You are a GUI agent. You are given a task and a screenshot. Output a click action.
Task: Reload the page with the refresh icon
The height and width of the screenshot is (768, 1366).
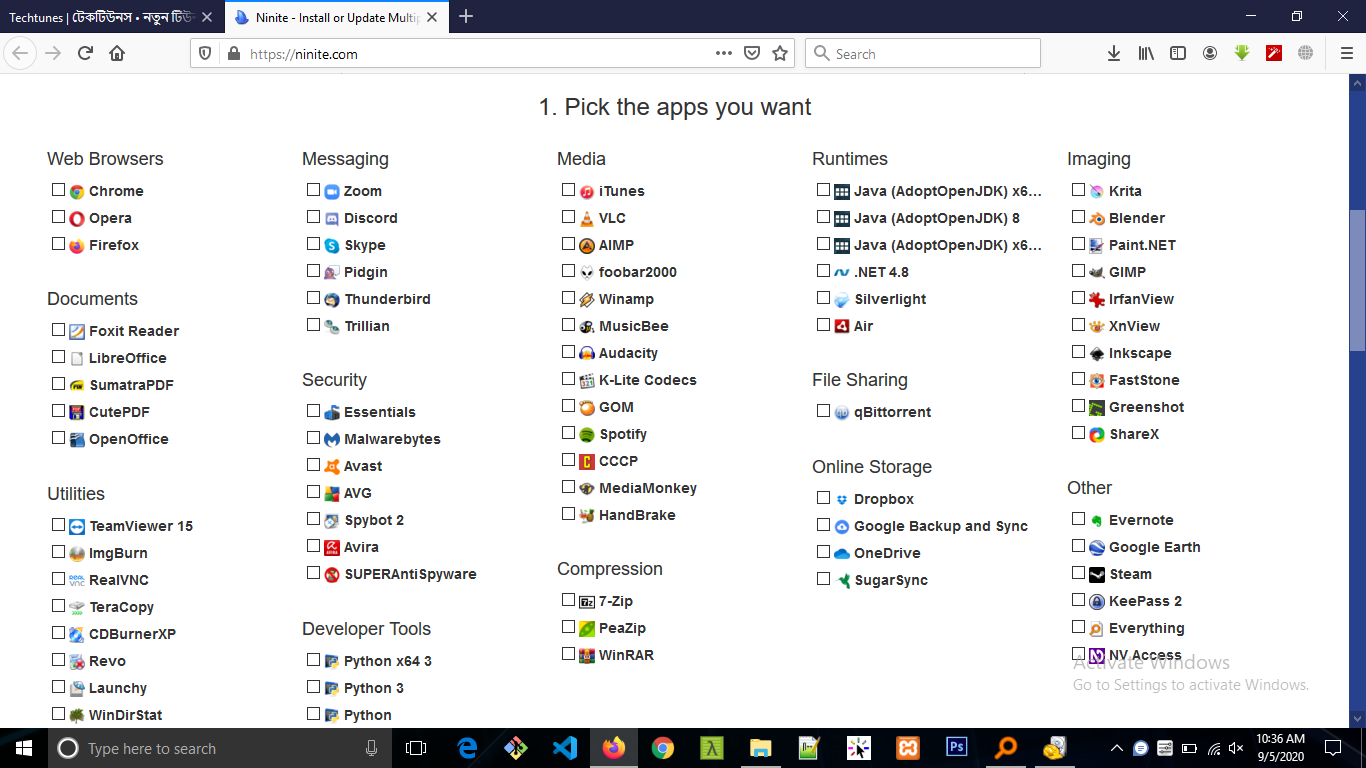click(x=85, y=54)
